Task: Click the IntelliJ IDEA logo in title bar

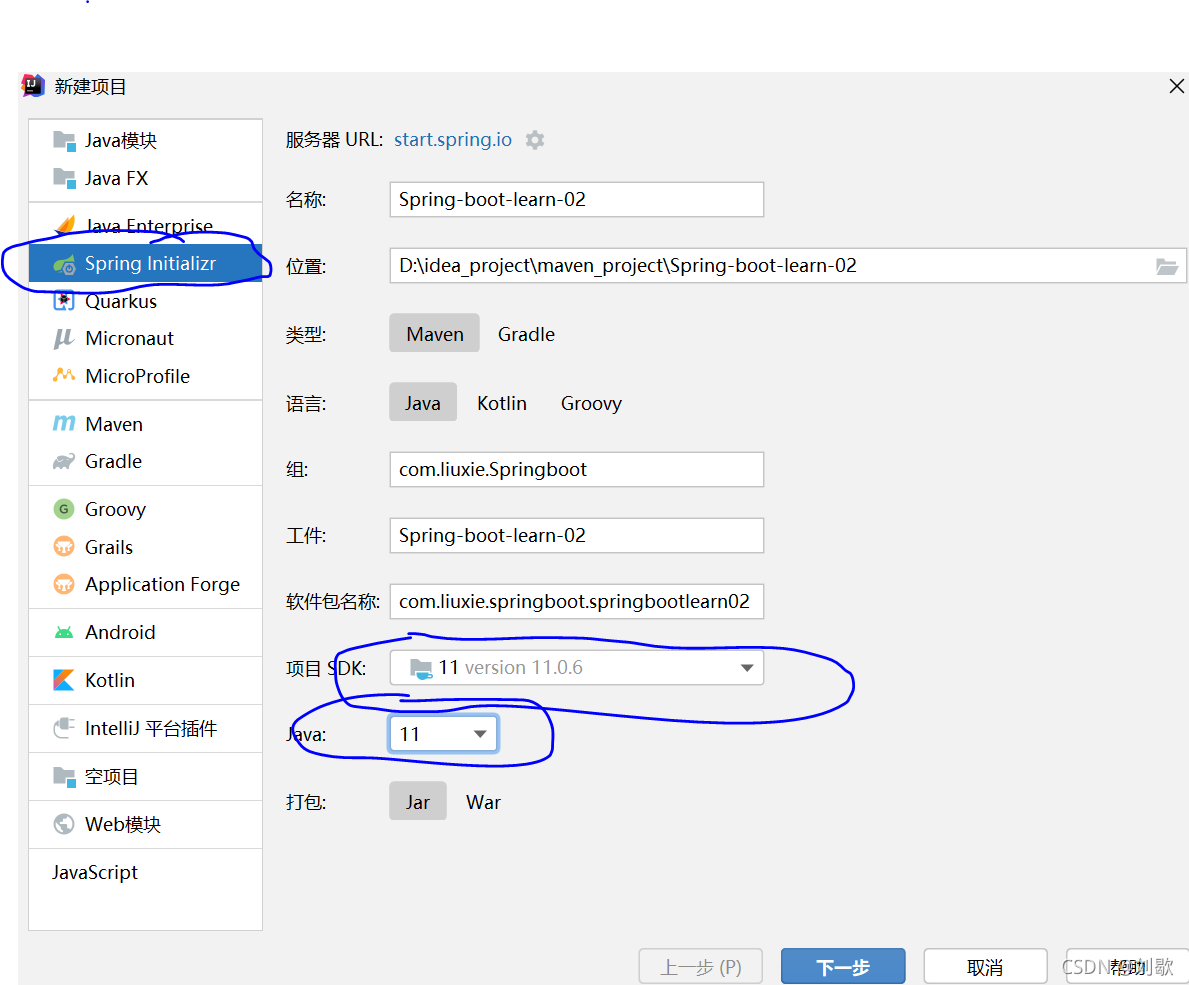Action: click(x=33, y=86)
